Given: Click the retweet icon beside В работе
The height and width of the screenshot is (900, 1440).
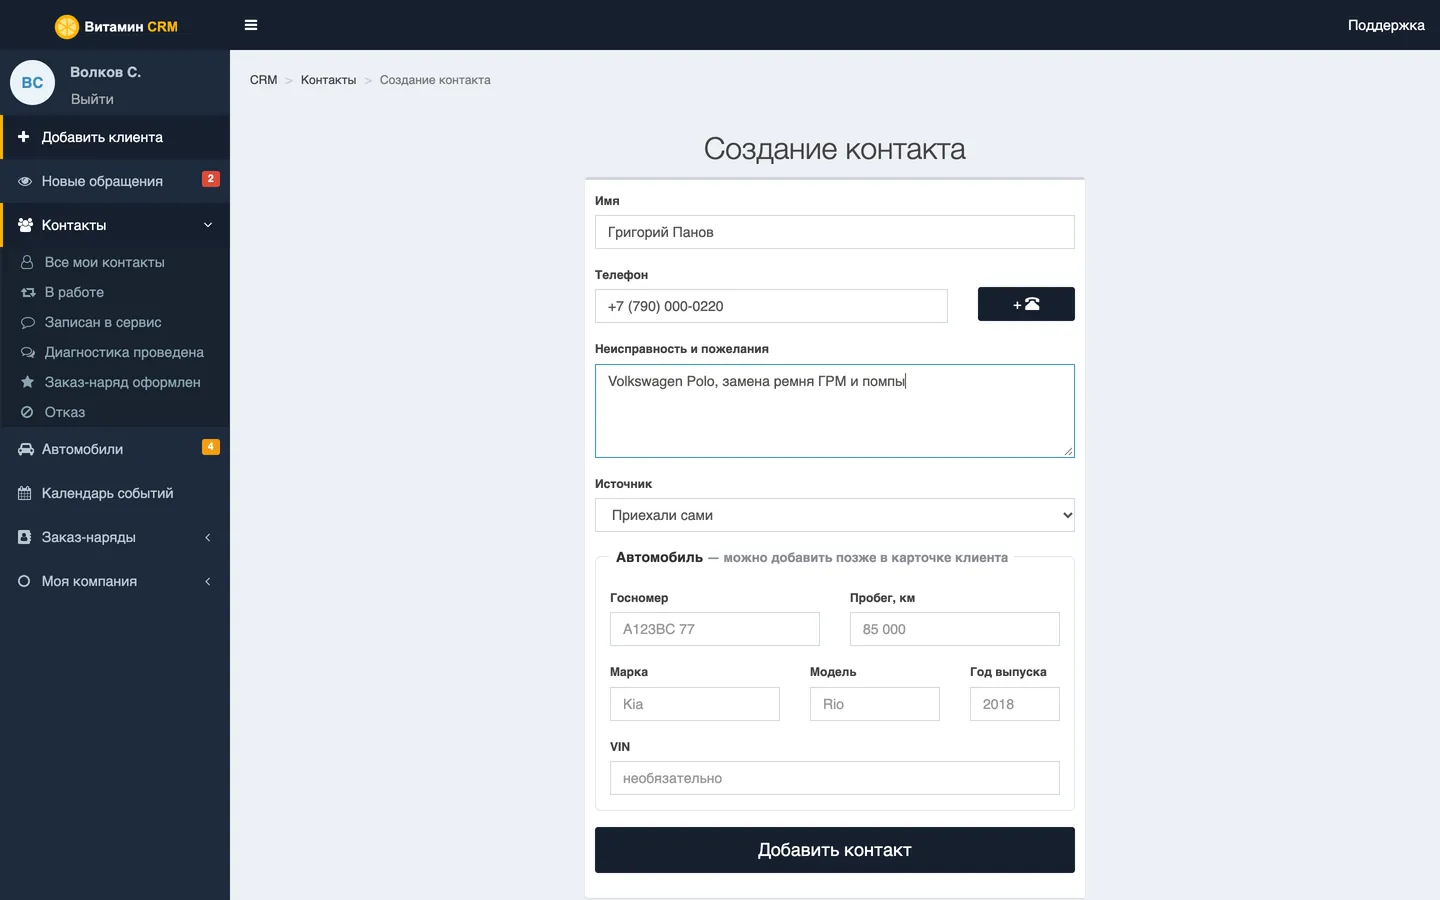Looking at the screenshot, I should point(28,292).
